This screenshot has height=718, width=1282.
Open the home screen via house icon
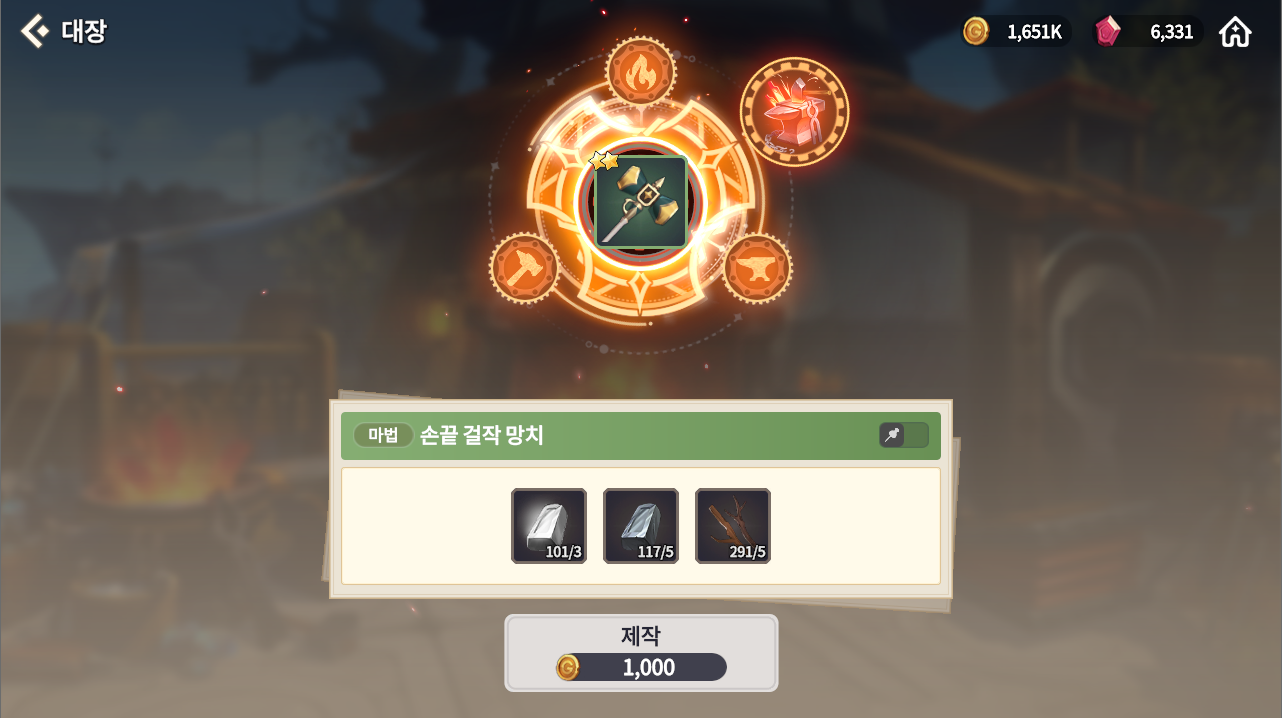(1235, 32)
